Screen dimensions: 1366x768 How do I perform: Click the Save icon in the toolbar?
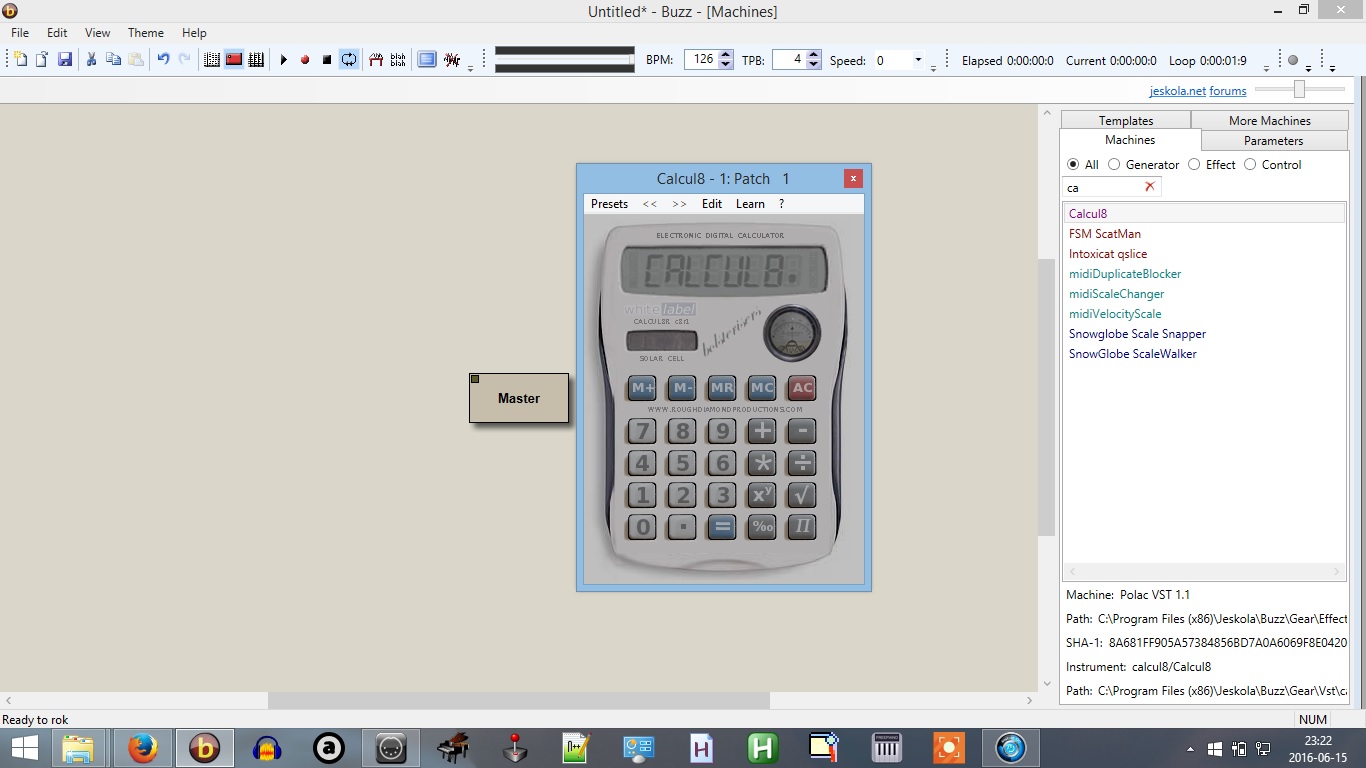coord(64,59)
